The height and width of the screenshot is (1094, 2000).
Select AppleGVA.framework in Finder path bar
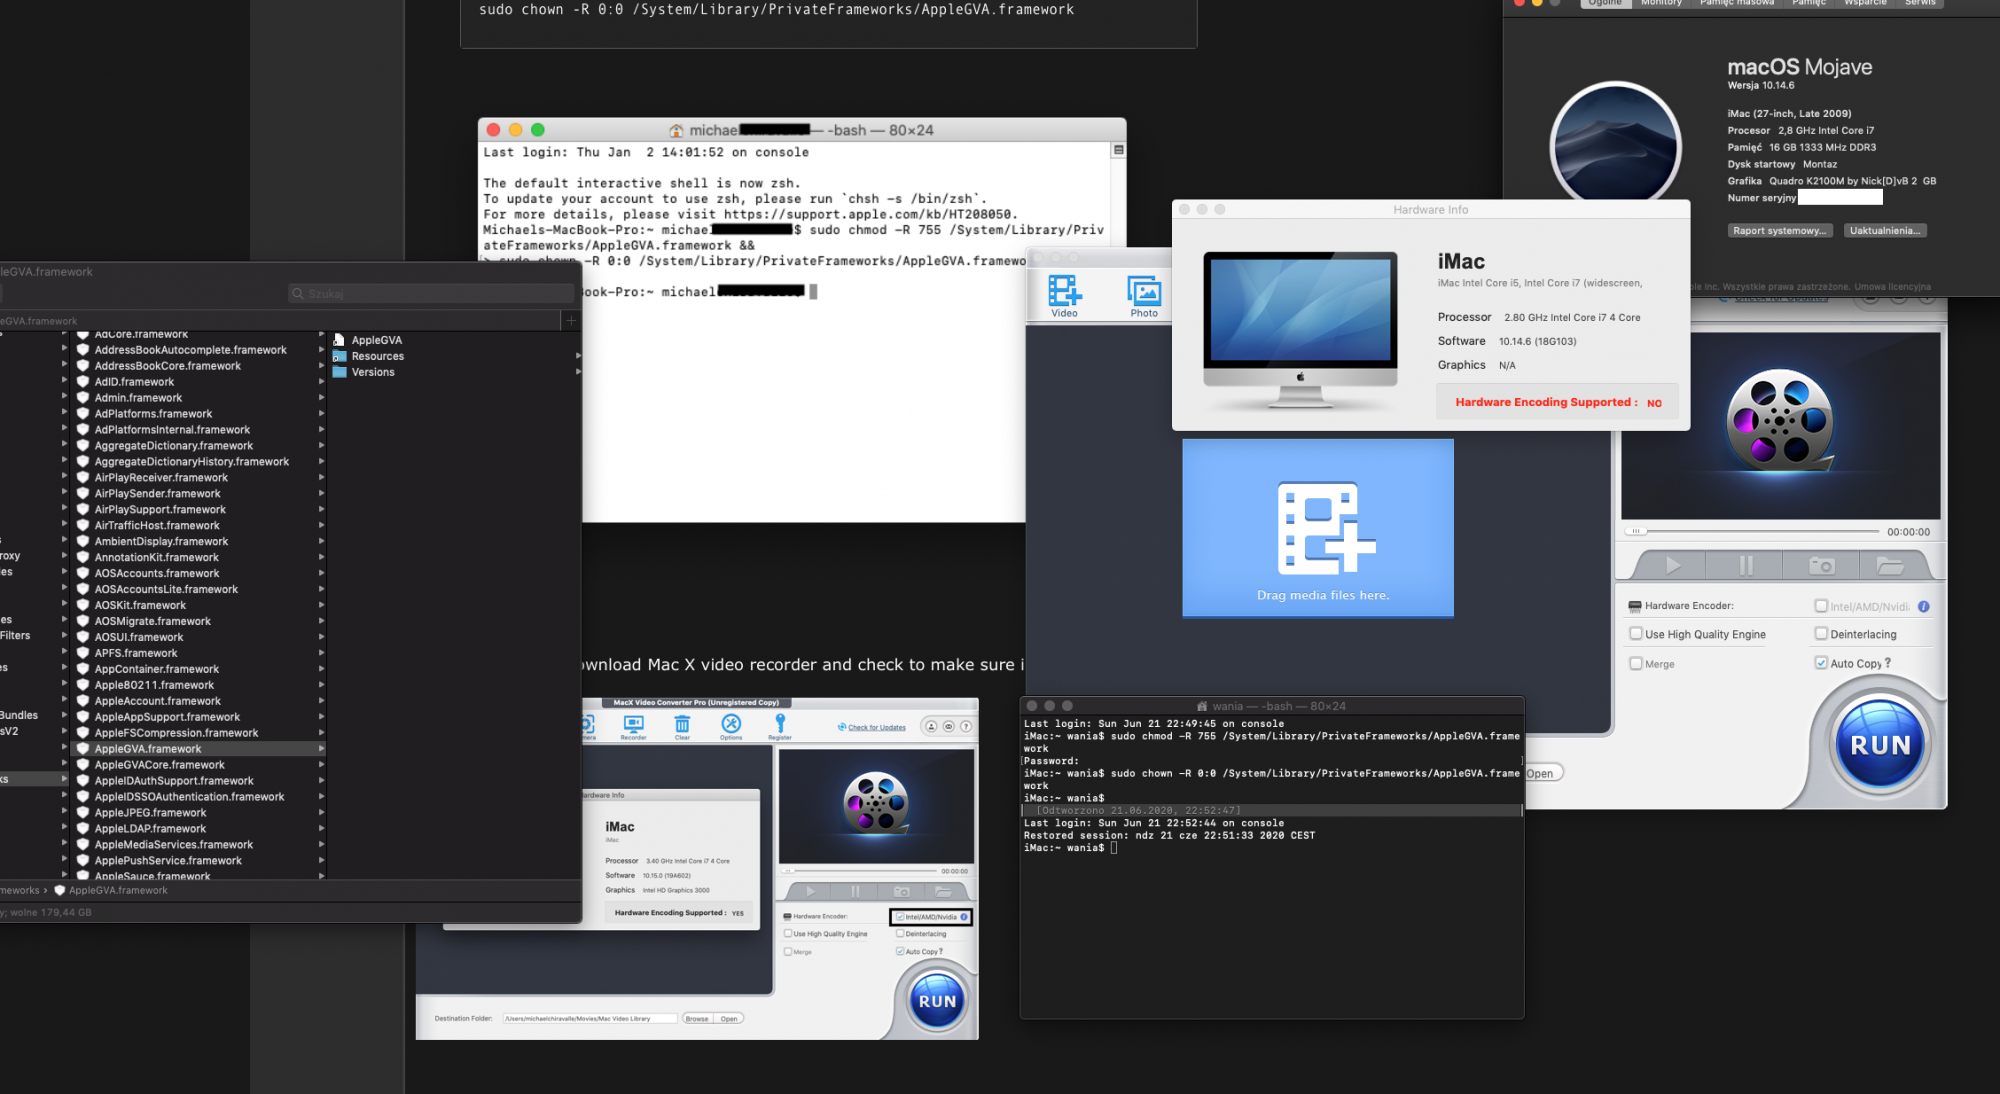tap(111, 890)
